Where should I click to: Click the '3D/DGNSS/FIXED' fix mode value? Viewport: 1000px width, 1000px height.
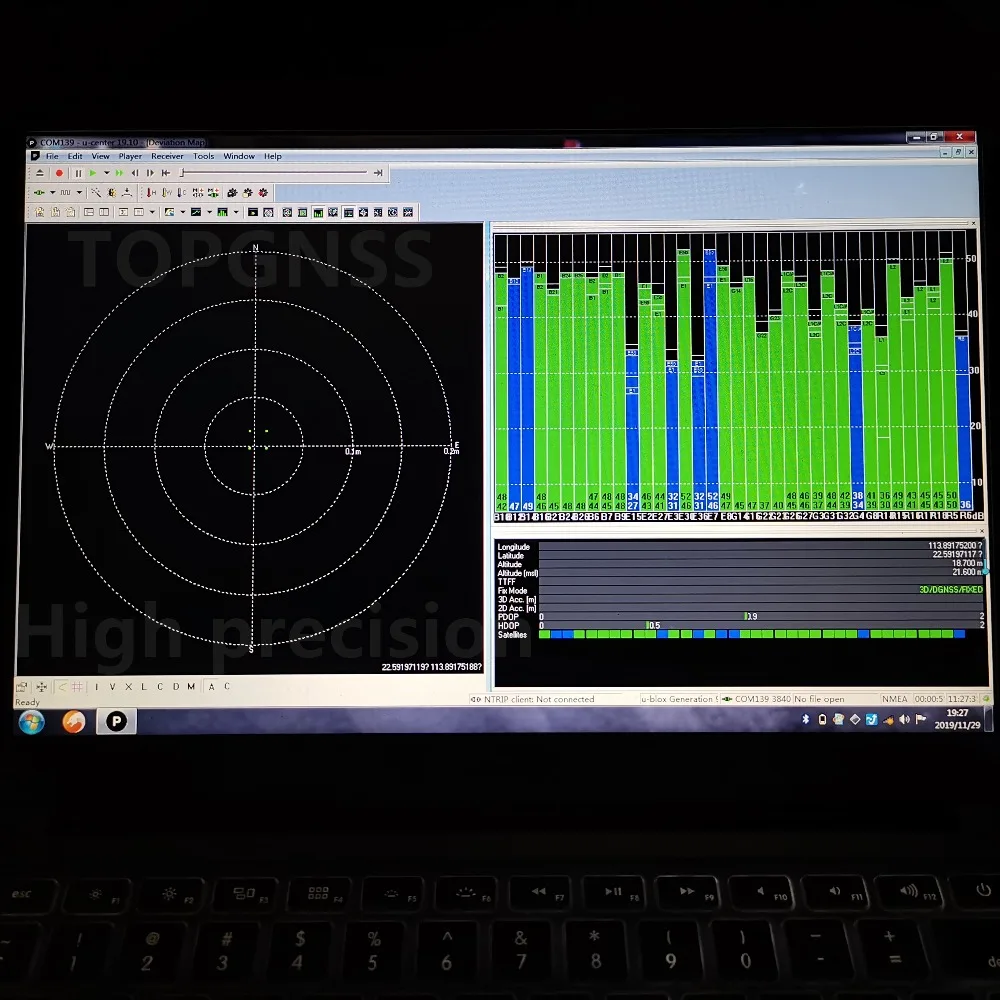point(950,590)
